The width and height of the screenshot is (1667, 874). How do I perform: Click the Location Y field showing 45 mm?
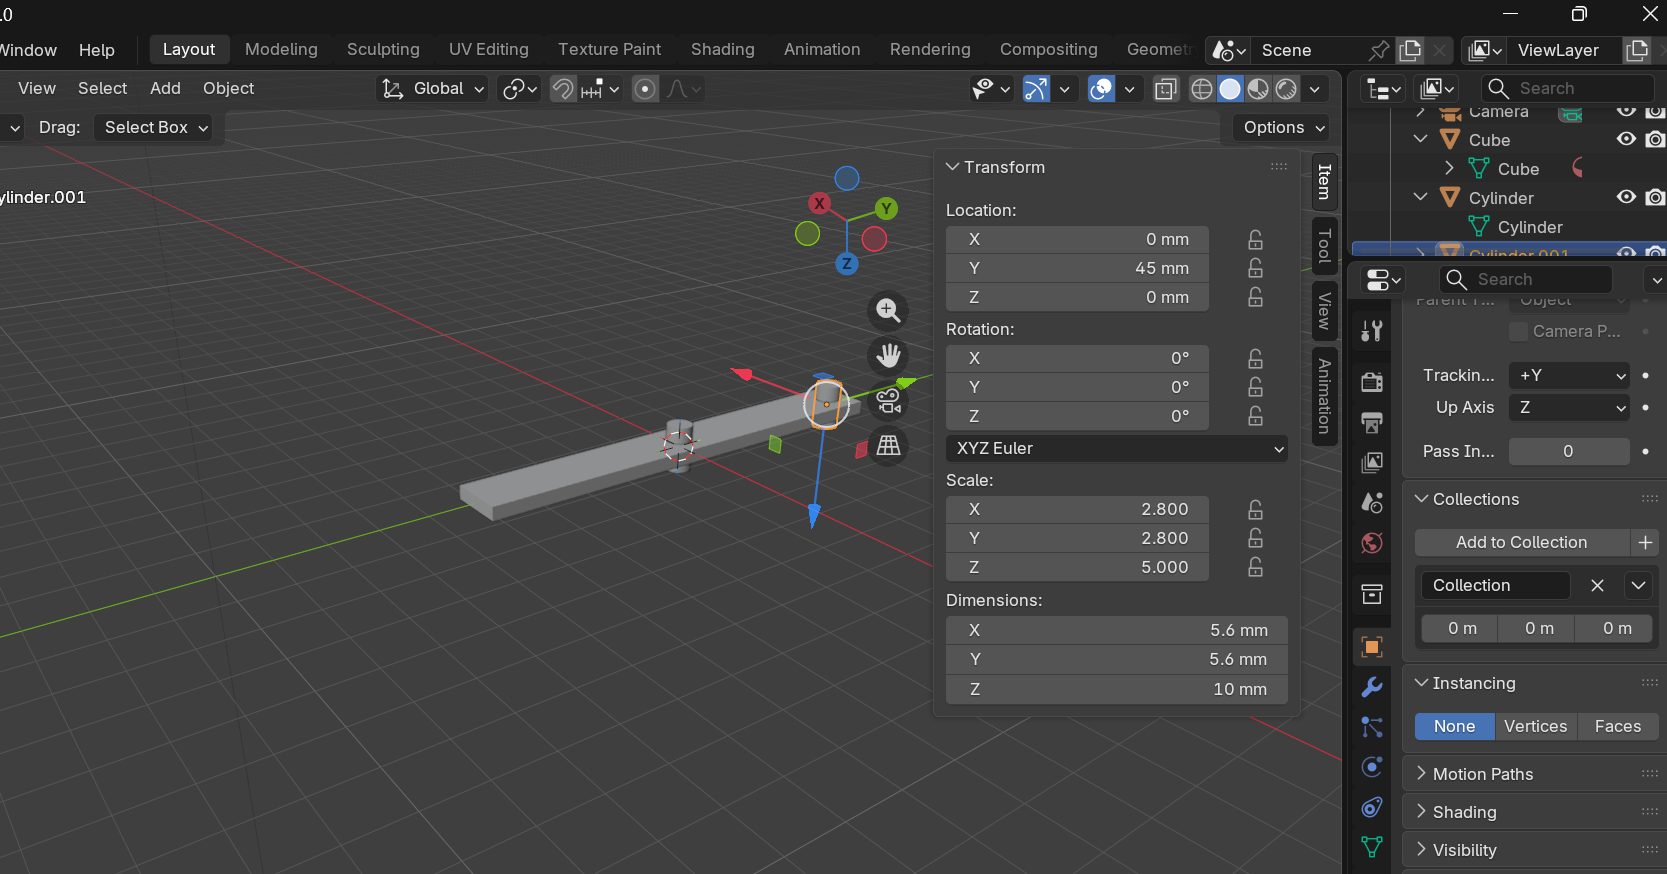tap(1077, 268)
